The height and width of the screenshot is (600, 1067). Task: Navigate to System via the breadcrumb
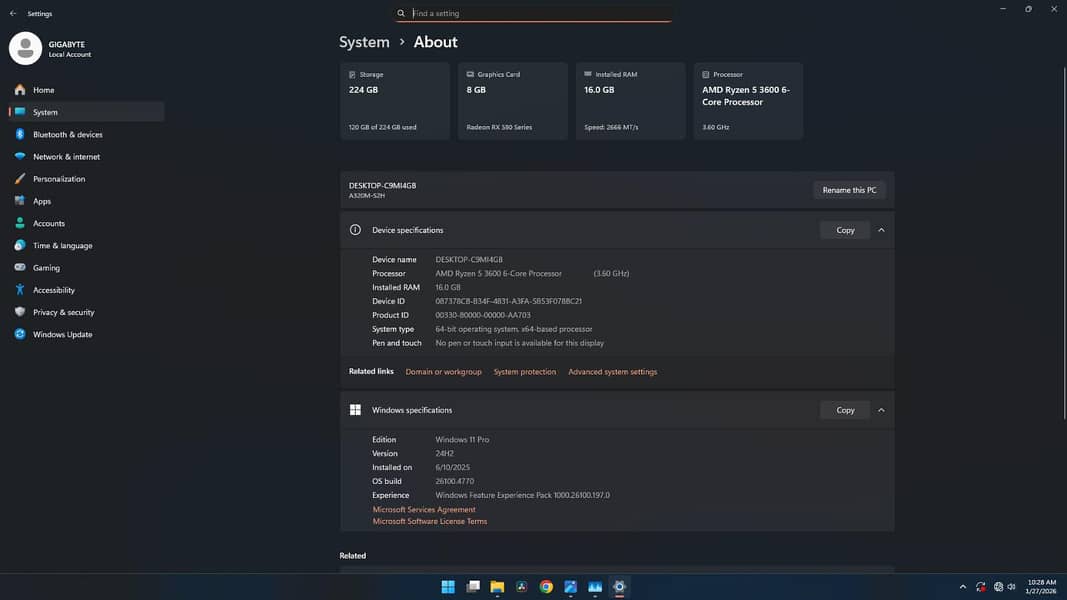click(x=364, y=42)
